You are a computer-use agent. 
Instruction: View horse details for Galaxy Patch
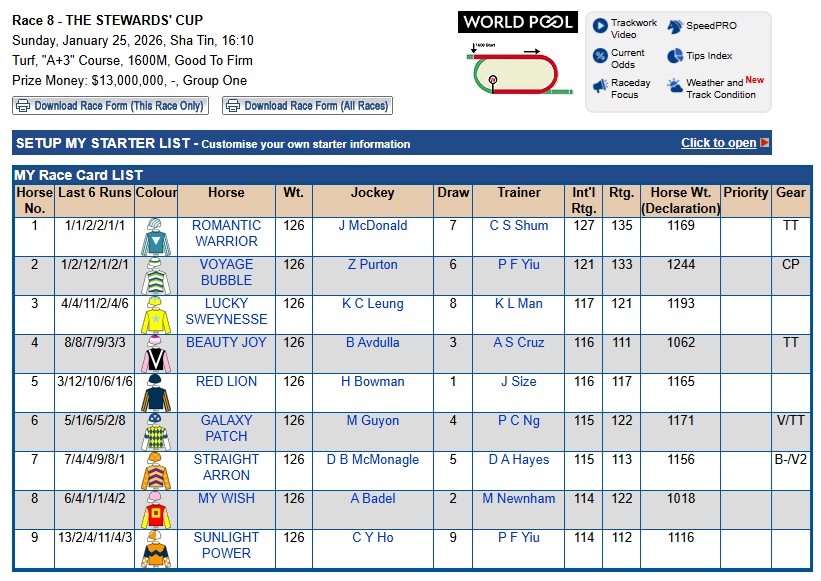click(226, 428)
